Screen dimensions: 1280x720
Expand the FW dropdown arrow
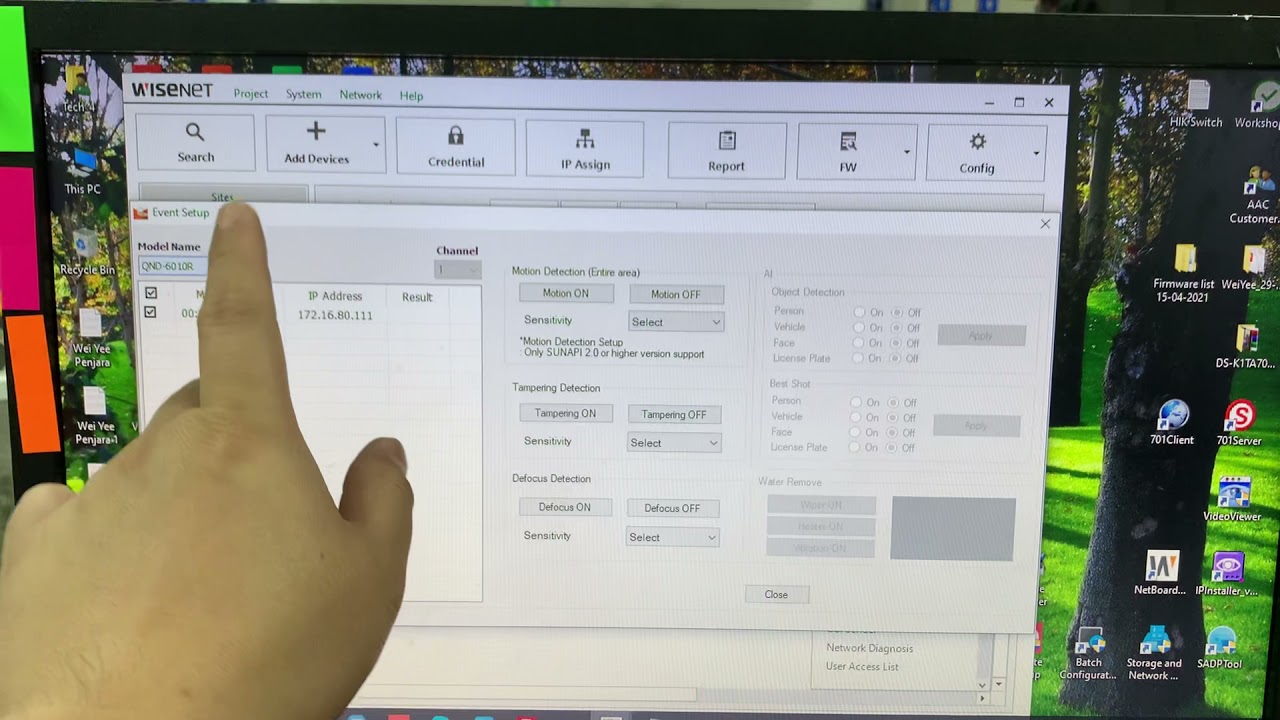906,152
